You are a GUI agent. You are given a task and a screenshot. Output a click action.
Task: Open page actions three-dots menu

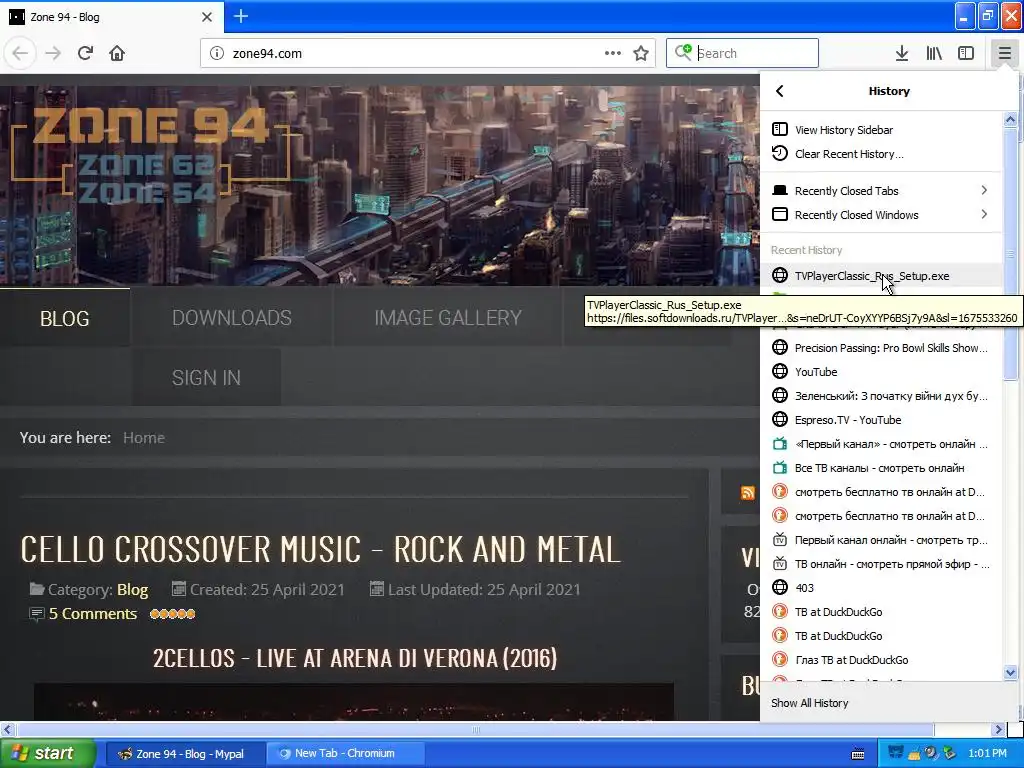point(613,53)
